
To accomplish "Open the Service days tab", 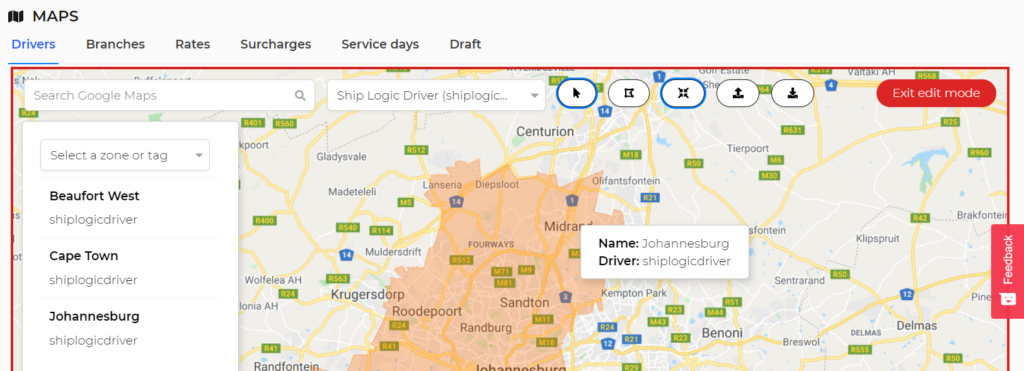I will click(x=380, y=44).
